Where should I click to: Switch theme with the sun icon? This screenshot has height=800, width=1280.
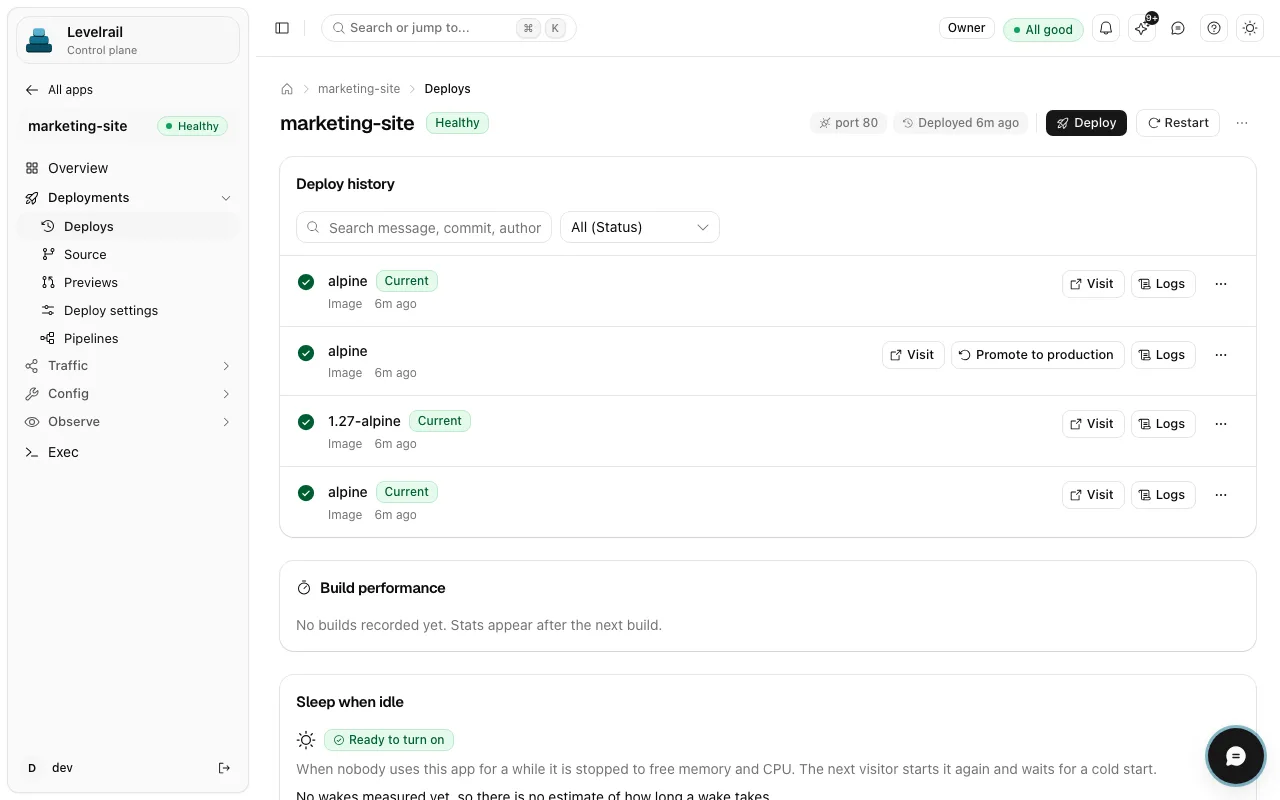pos(1250,28)
